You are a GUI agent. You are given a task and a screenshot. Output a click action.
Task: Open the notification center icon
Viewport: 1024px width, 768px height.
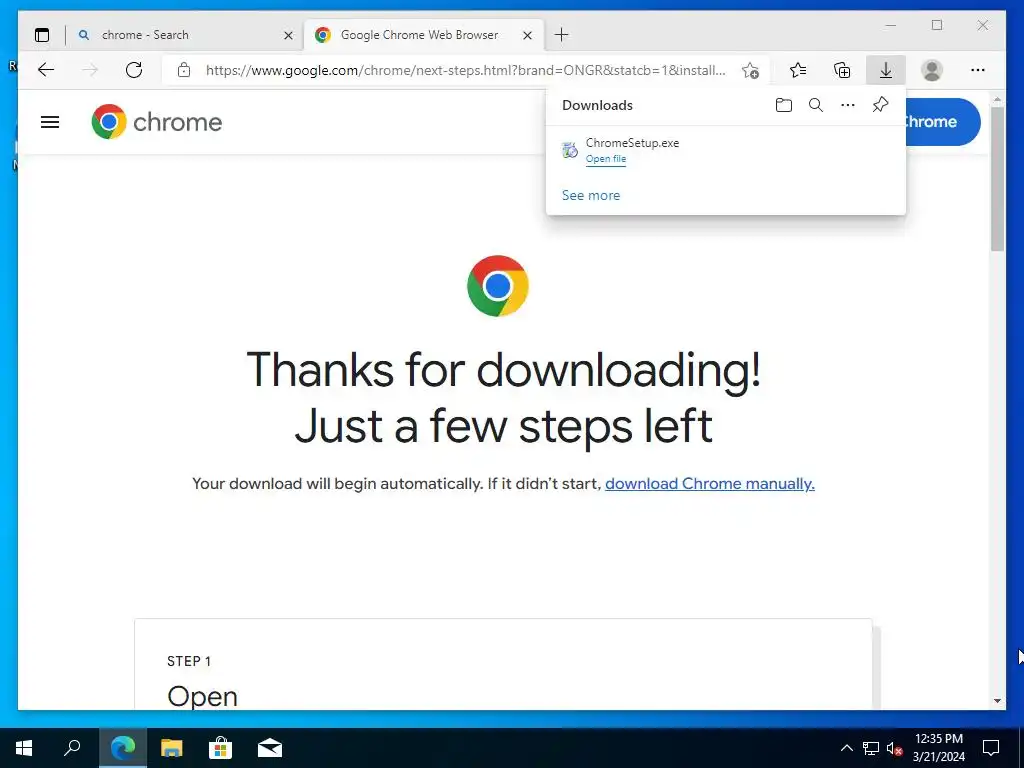[991, 748]
